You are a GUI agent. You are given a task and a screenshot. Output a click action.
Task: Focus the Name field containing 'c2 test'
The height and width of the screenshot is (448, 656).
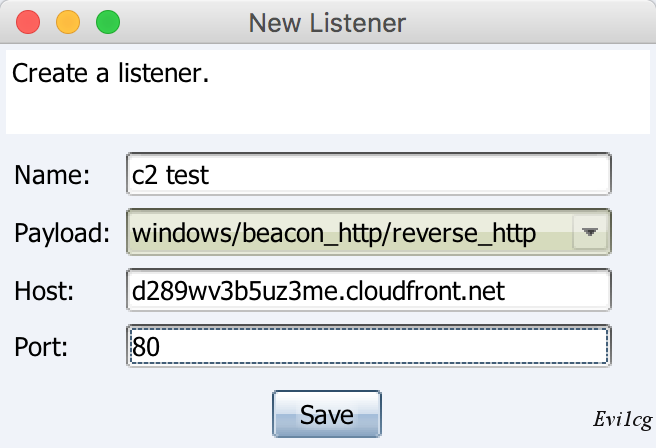click(x=368, y=175)
